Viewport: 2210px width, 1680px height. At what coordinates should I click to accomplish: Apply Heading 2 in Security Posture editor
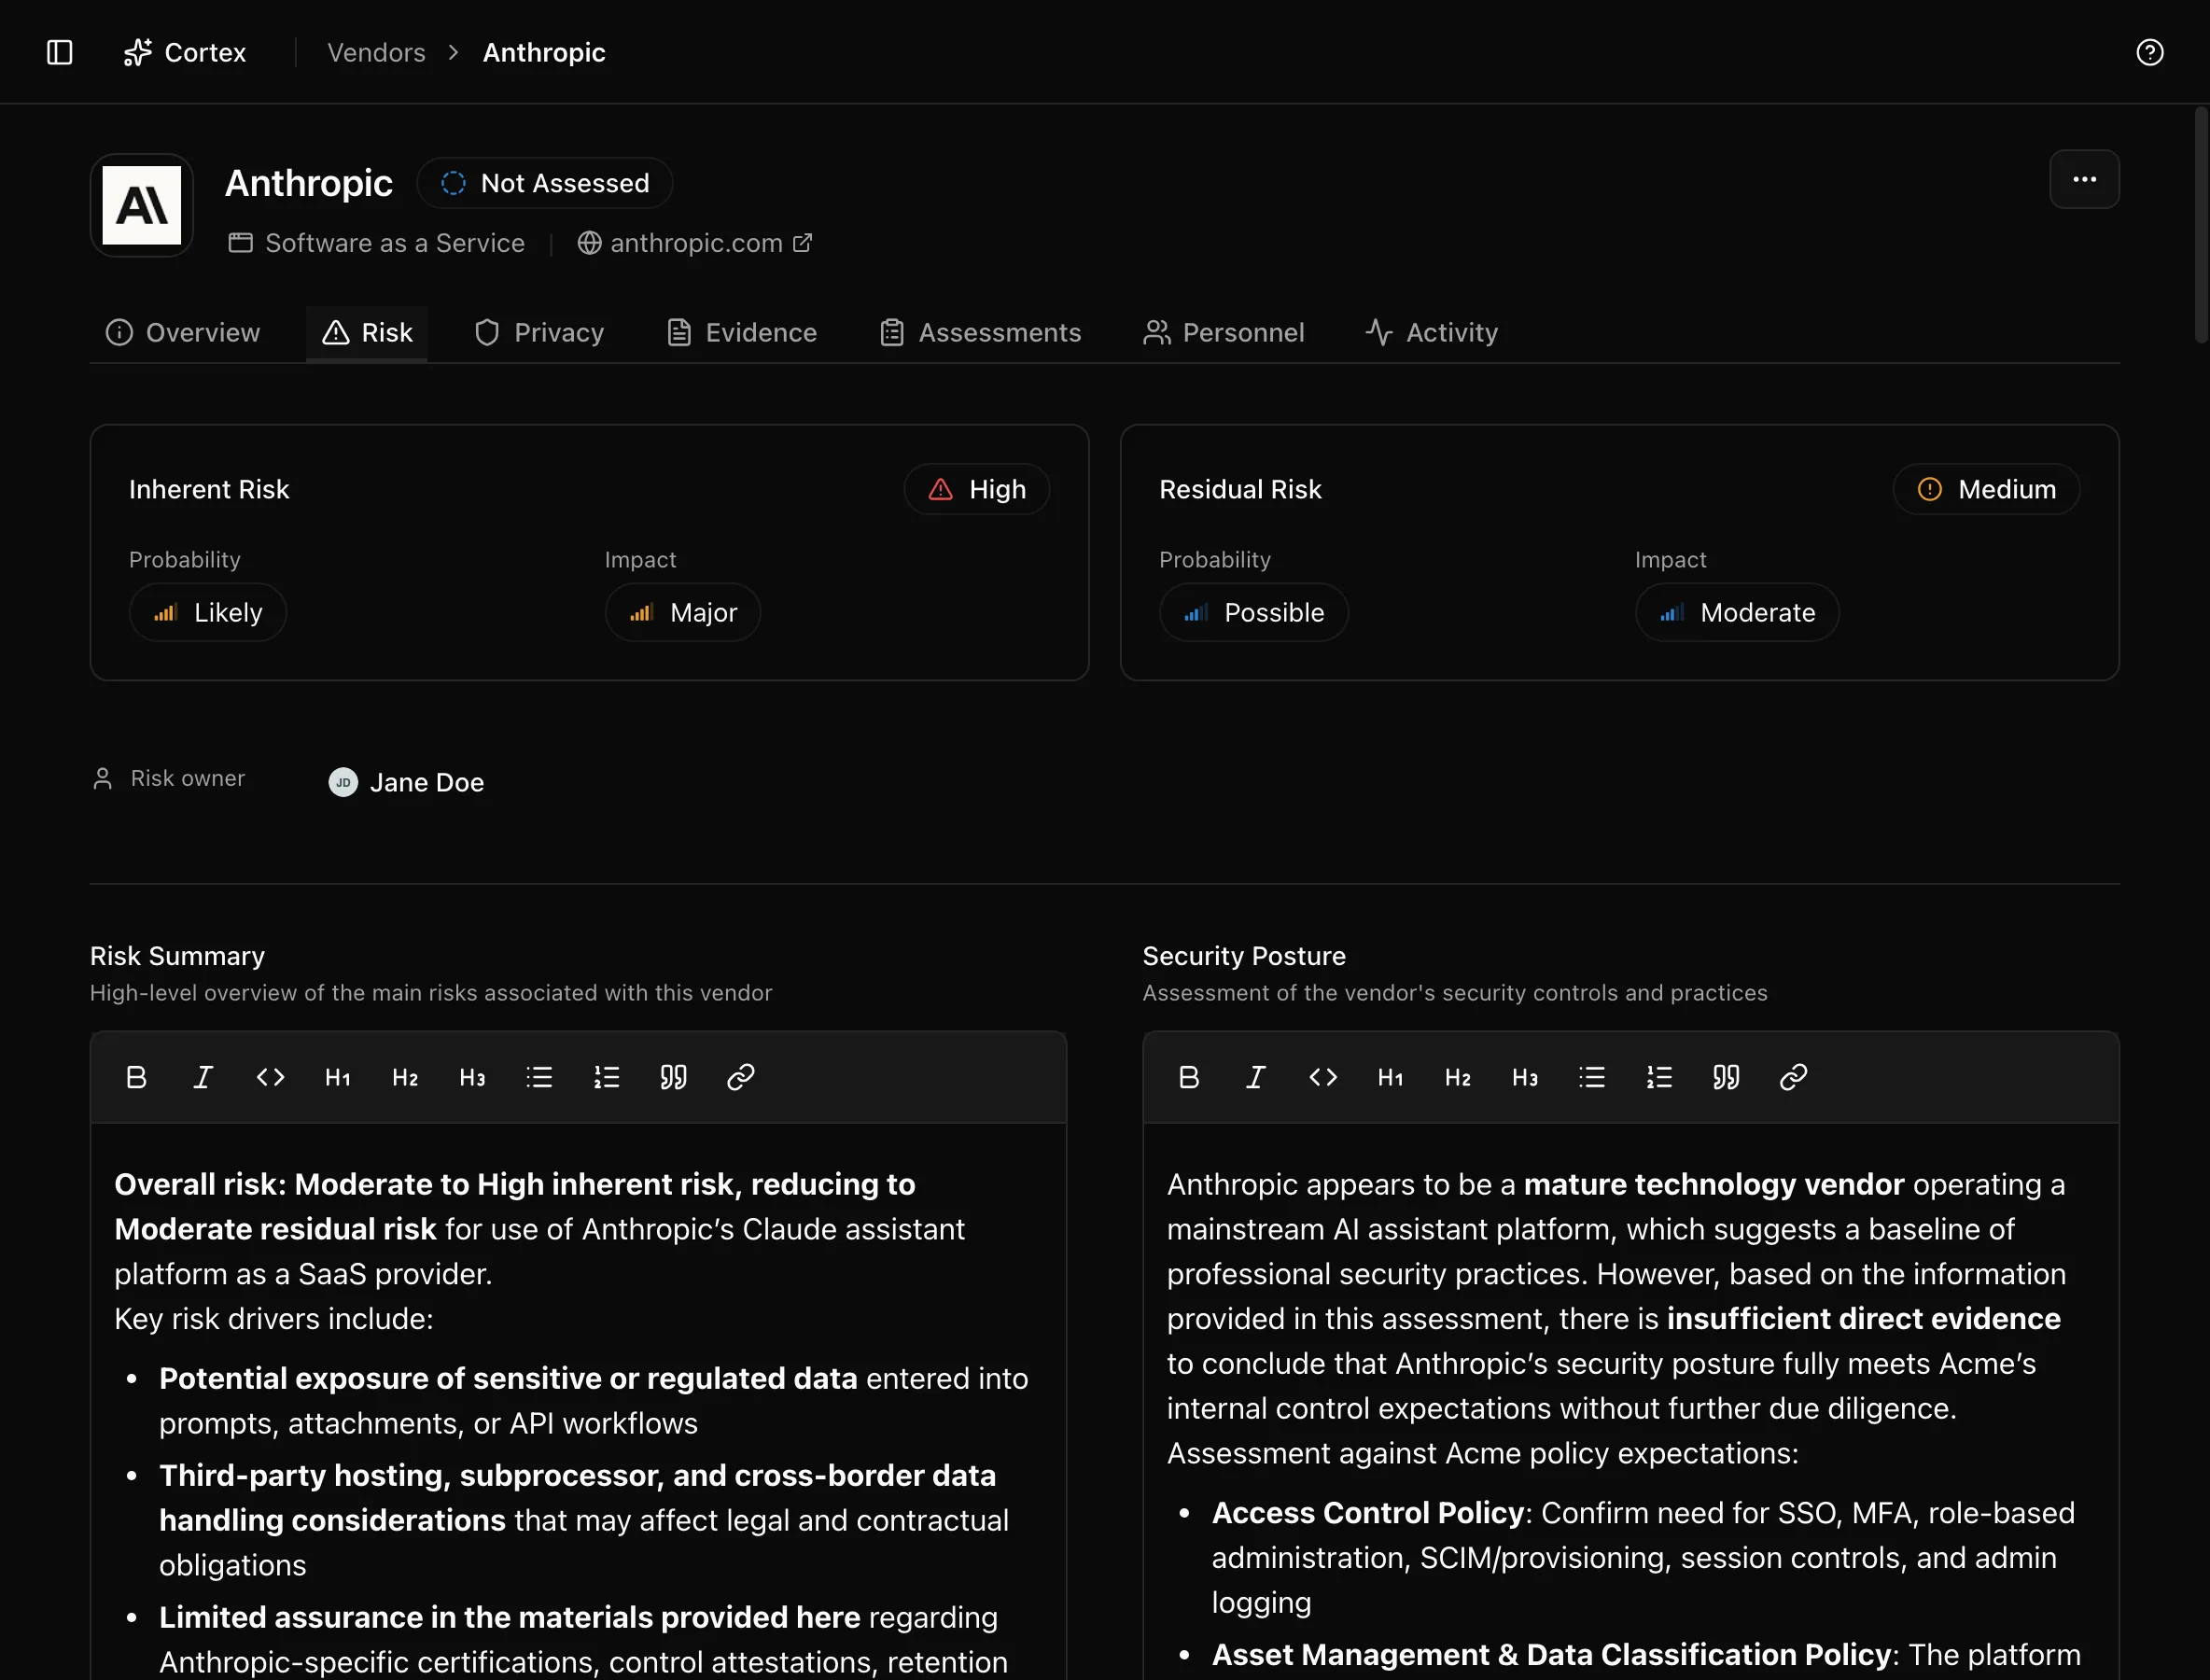(x=1458, y=1077)
